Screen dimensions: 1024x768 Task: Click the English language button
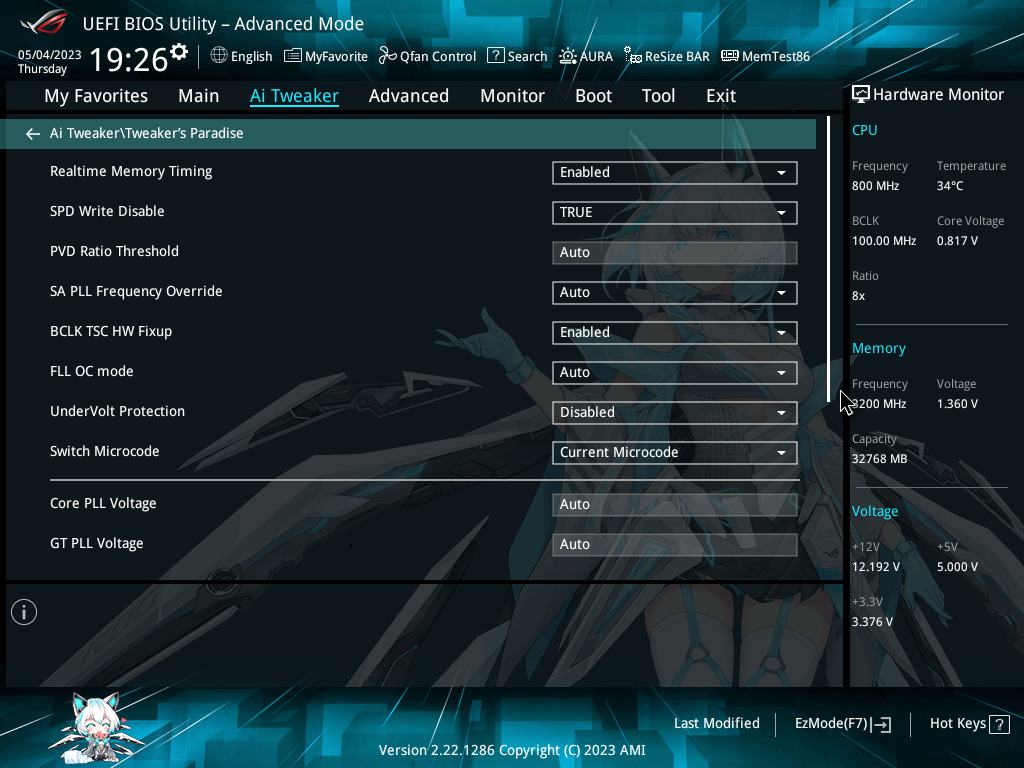coord(241,56)
